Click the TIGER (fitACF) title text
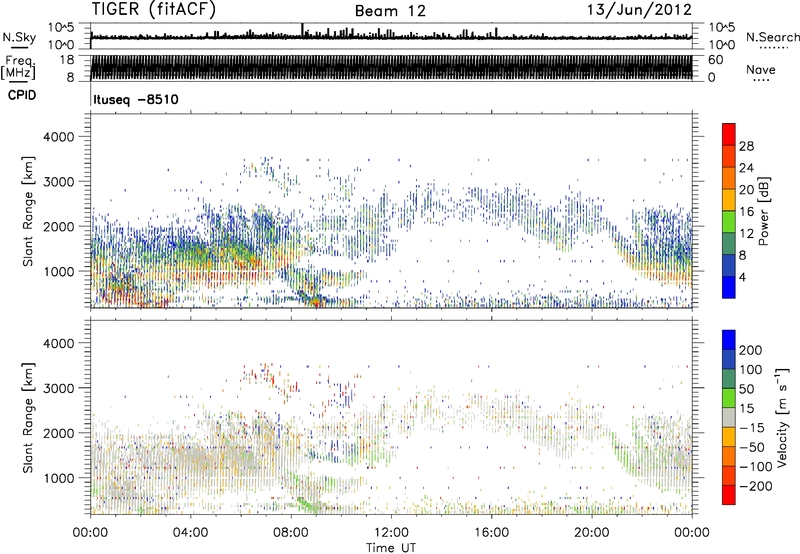This screenshot has height=554, width=800. coord(154,9)
